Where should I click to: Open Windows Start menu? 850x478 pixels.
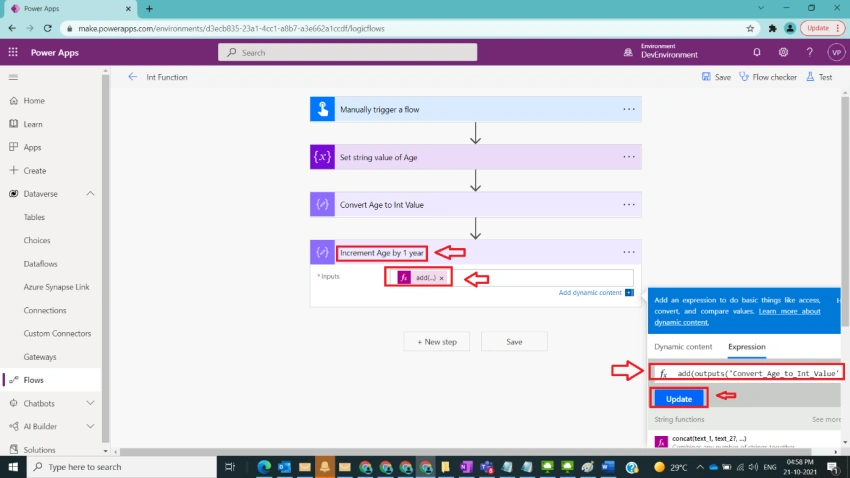point(12,467)
